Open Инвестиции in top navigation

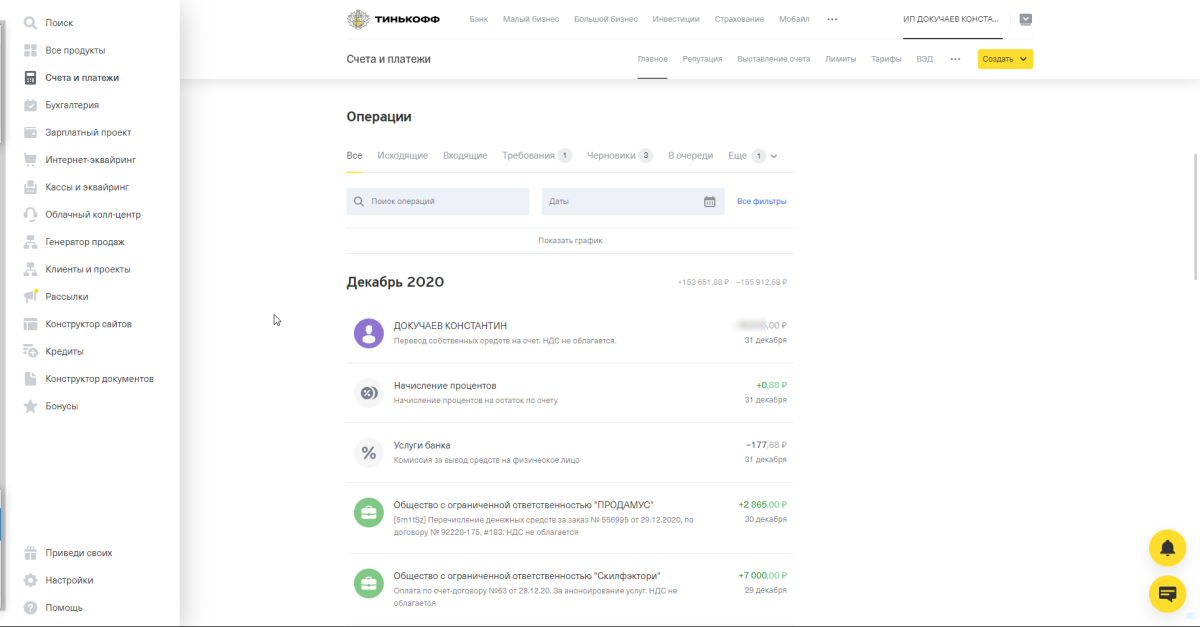pyautogui.click(x=676, y=19)
